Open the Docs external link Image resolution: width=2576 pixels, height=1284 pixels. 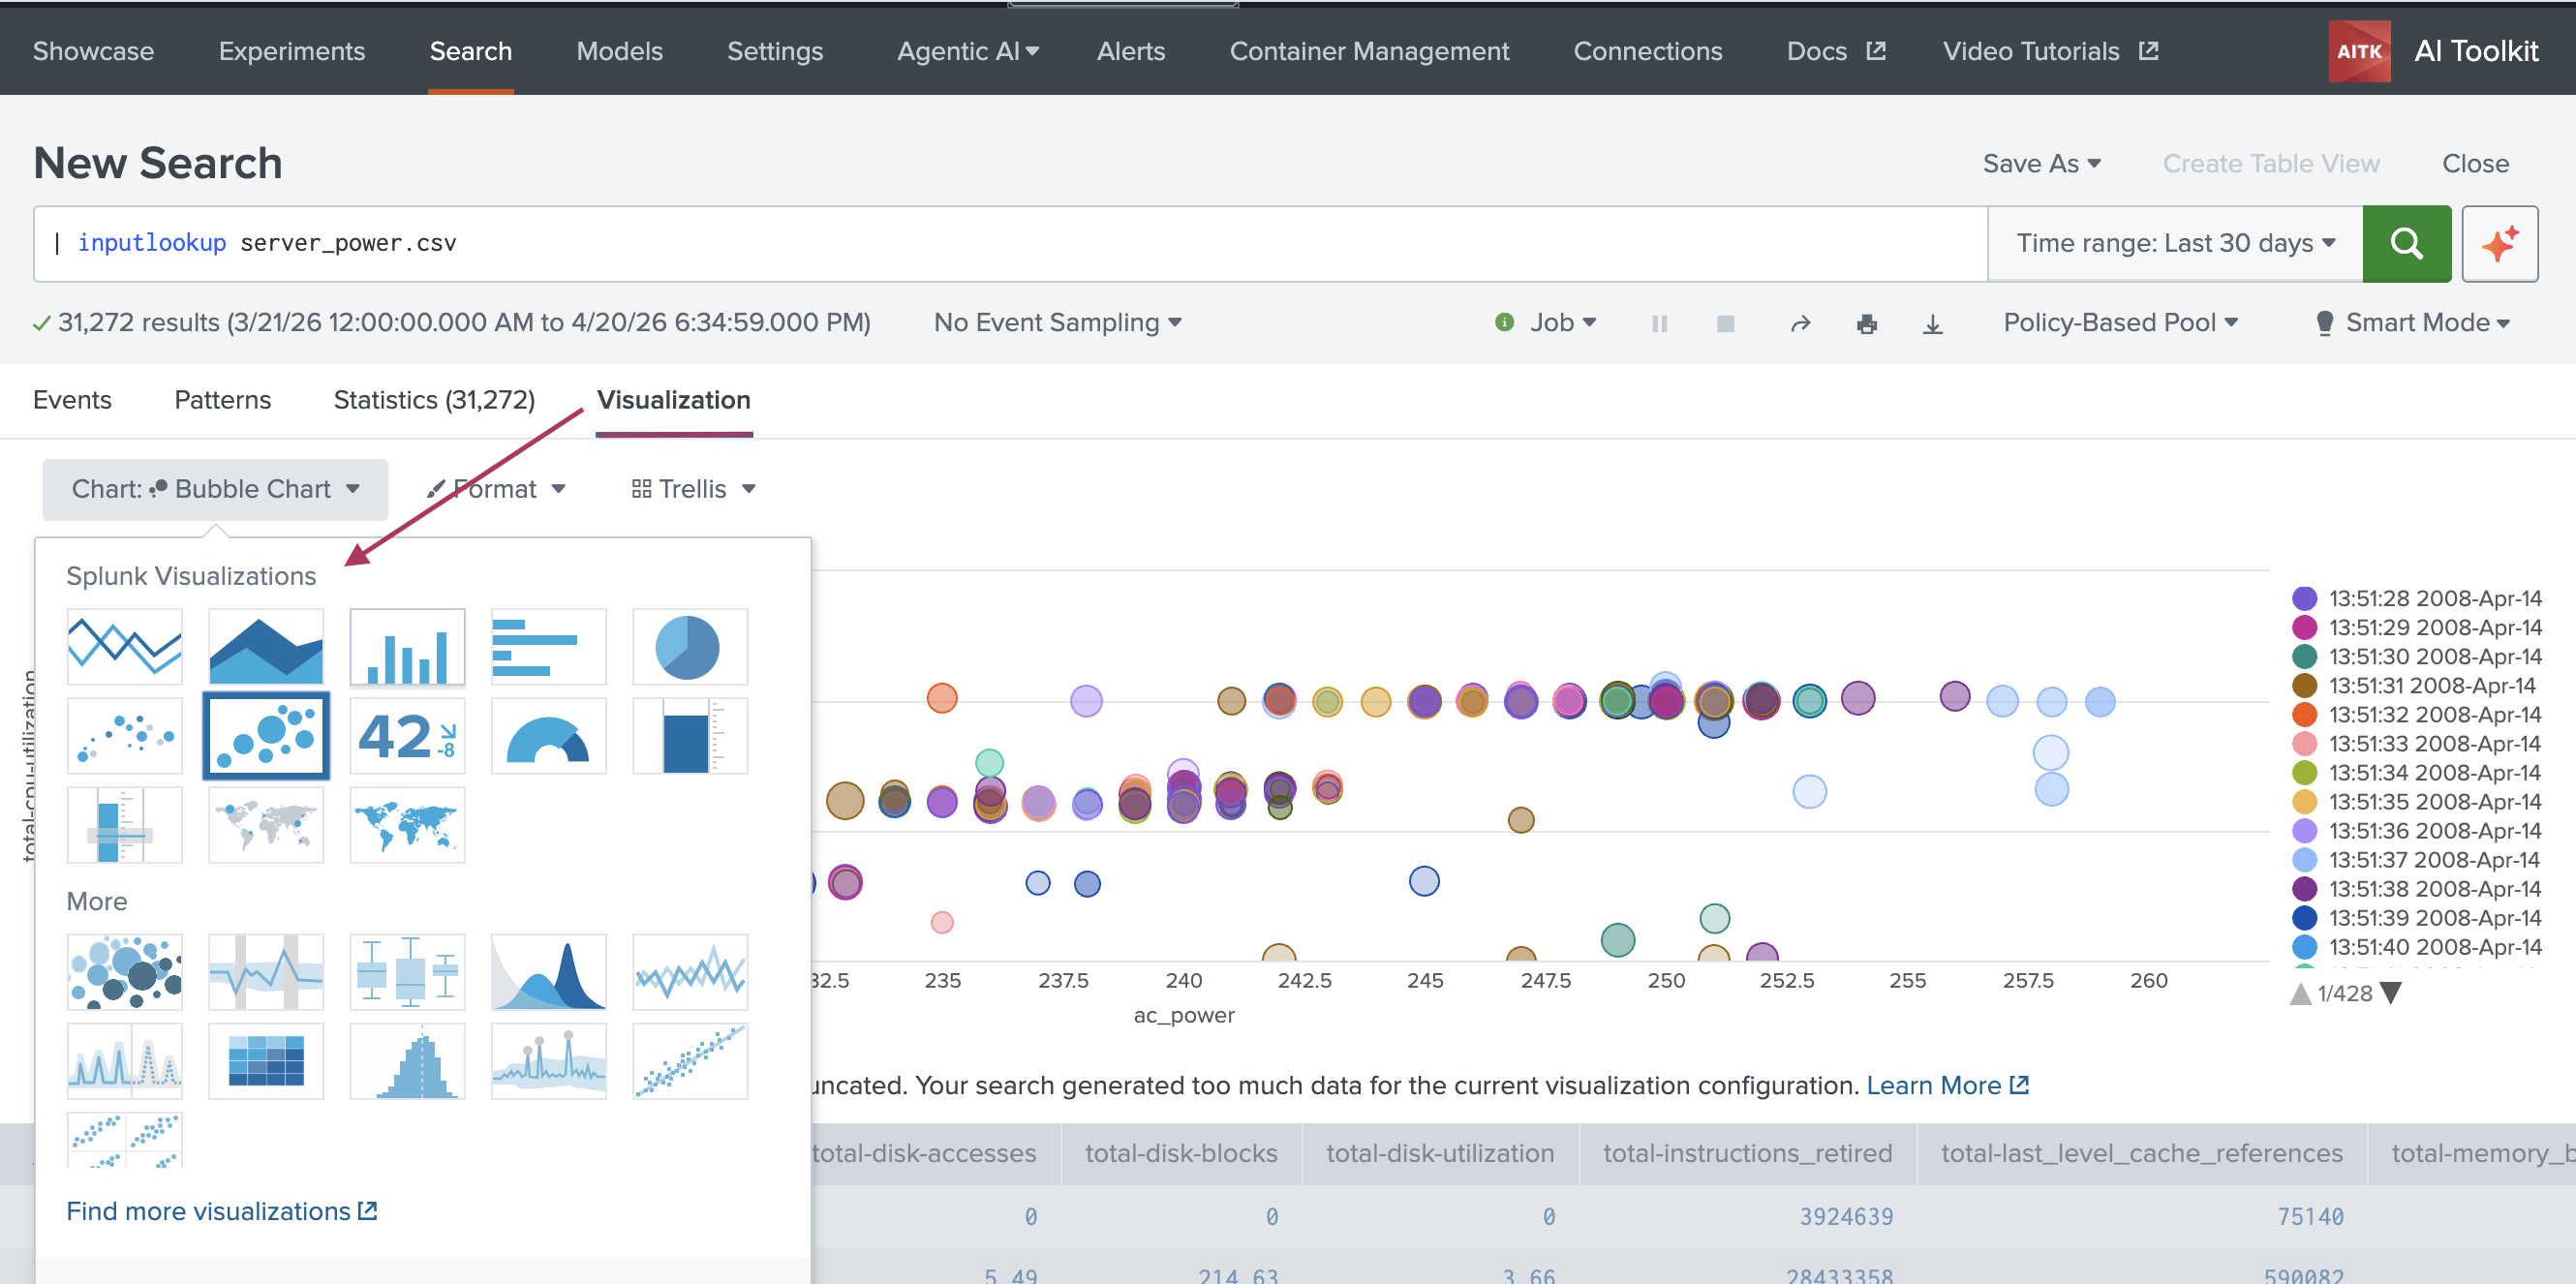1835,51
